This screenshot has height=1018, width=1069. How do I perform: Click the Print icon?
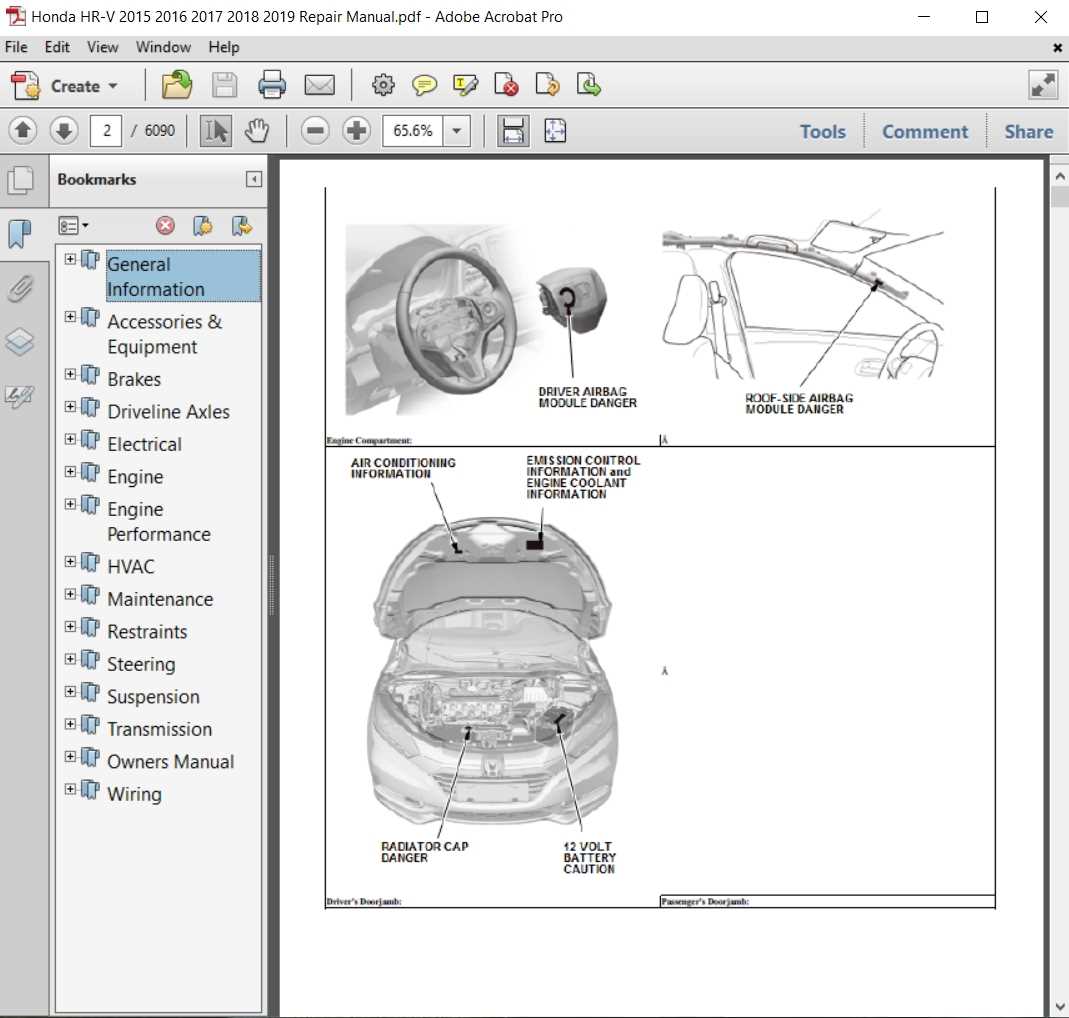[x=272, y=86]
